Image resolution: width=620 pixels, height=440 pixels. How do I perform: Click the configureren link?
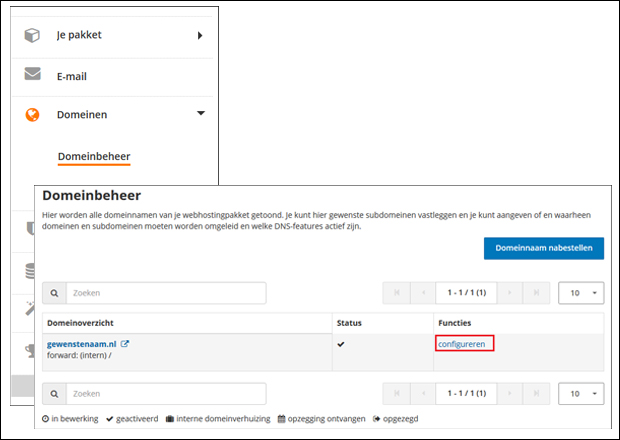pyautogui.click(x=461, y=344)
